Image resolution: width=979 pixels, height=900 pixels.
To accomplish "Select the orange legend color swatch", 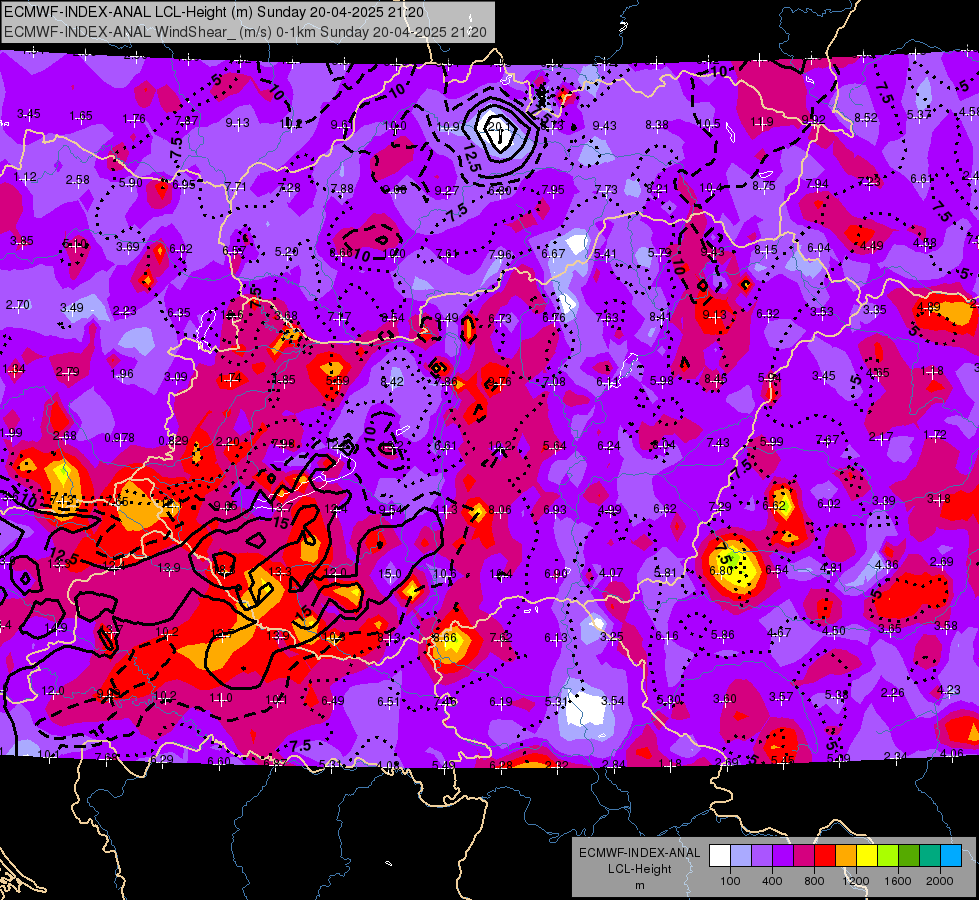I will [x=846, y=856].
